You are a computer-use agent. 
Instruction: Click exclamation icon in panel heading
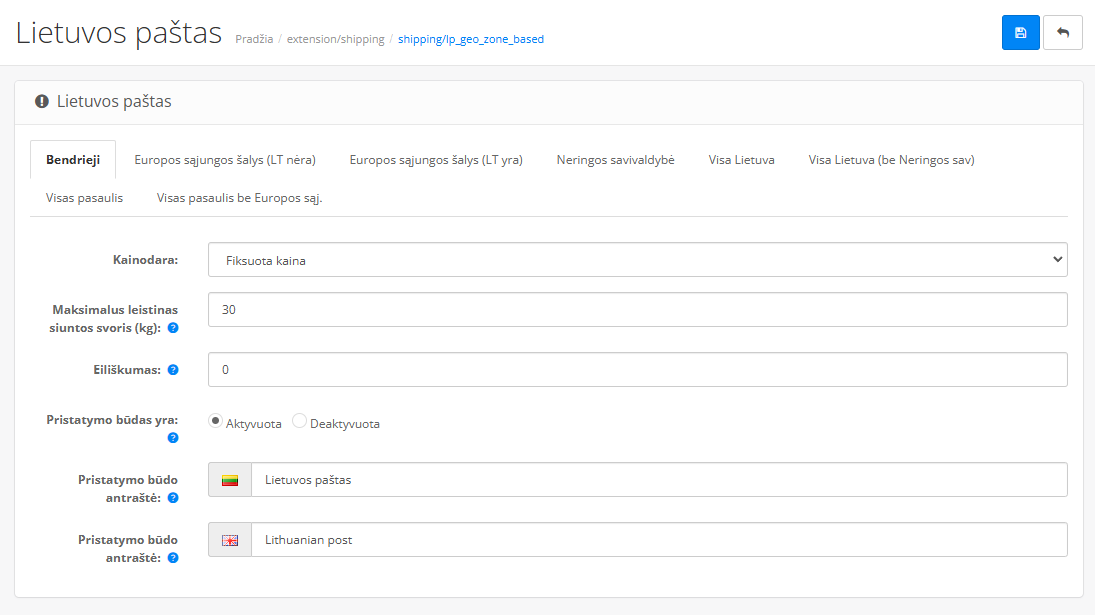coord(42,102)
